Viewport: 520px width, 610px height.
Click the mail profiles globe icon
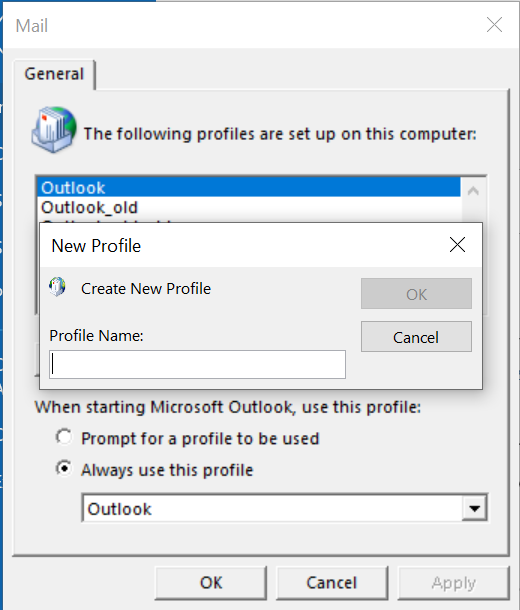(54, 130)
